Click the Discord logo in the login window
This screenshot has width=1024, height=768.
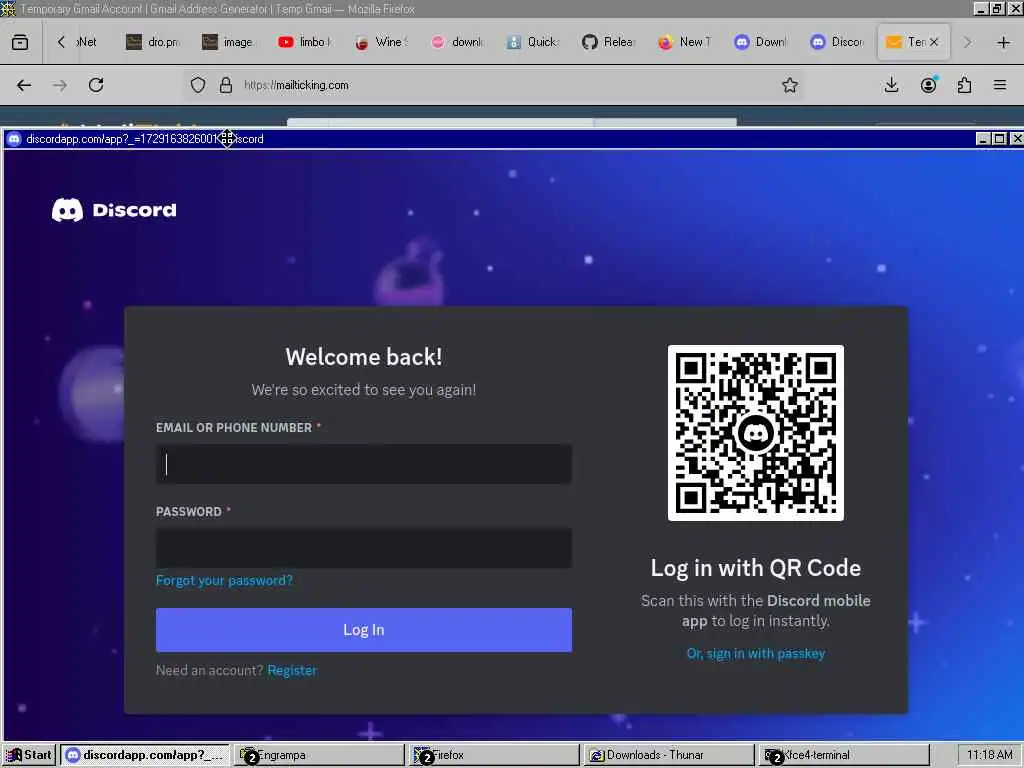(114, 210)
